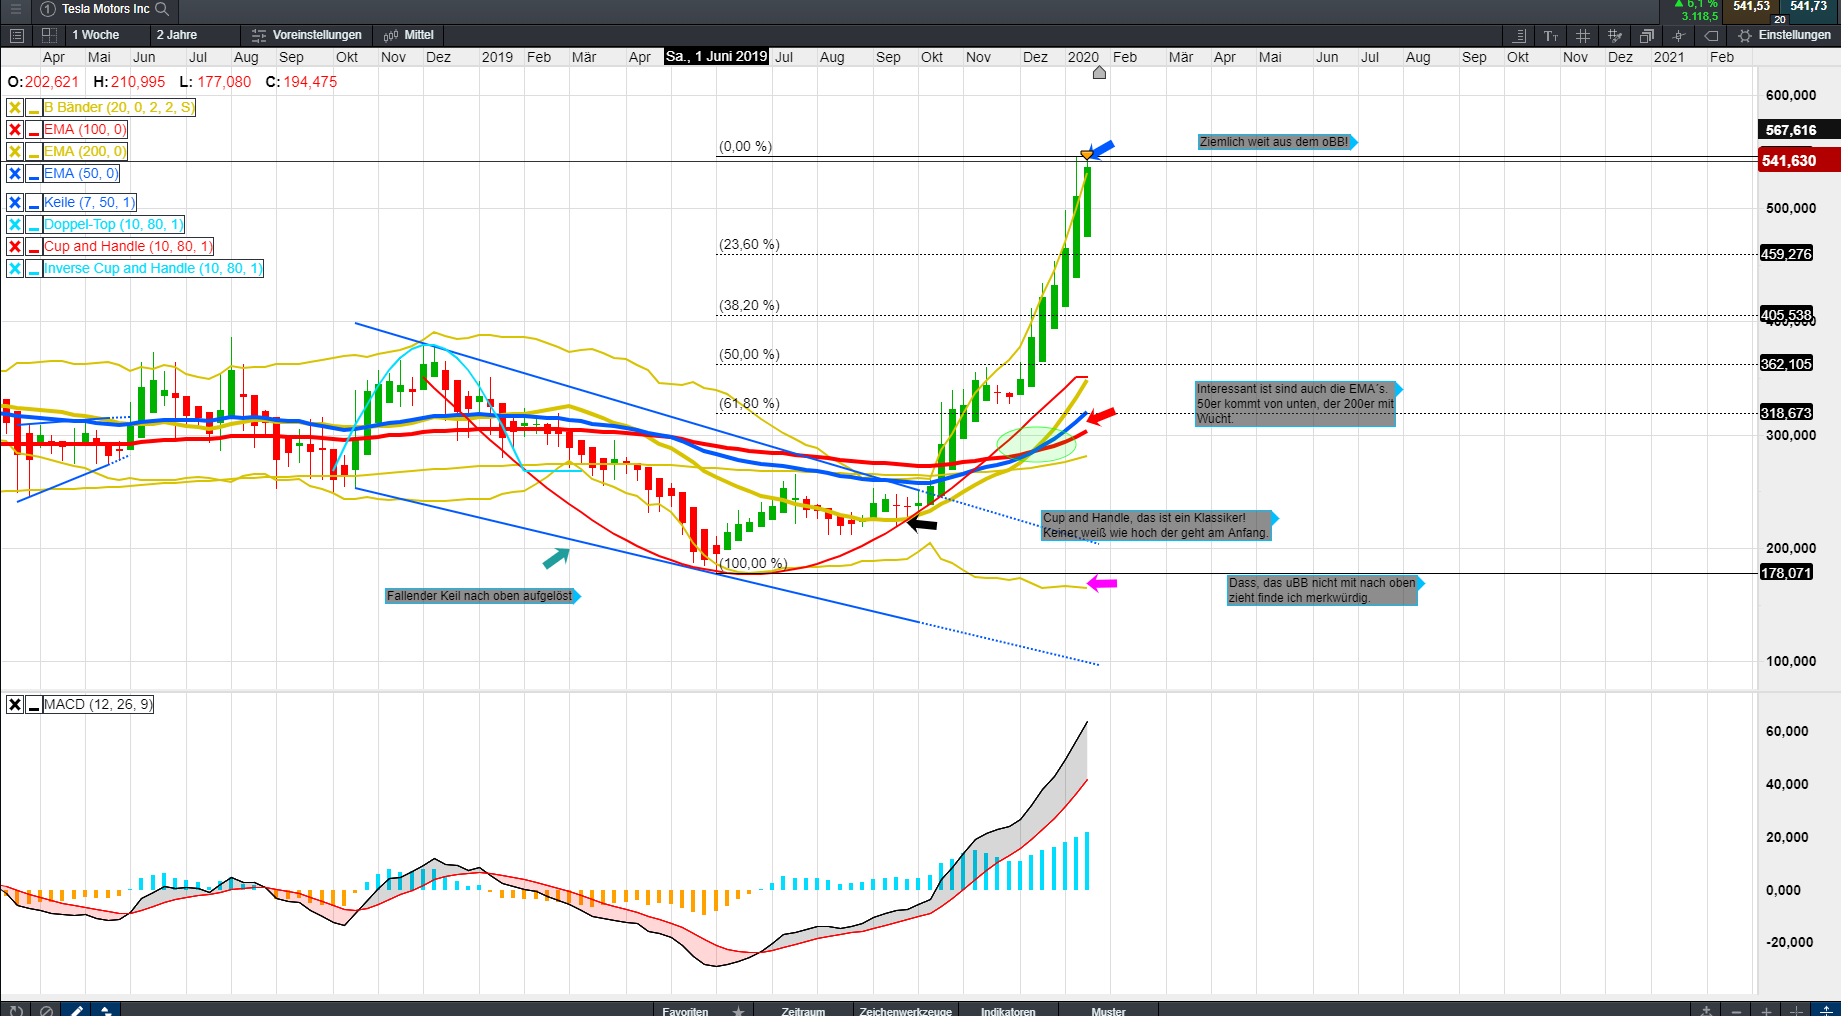This screenshot has height=1016, width=1841.
Task: Open the Zeichenwerkzeuge tab
Action: (906, 1011)
